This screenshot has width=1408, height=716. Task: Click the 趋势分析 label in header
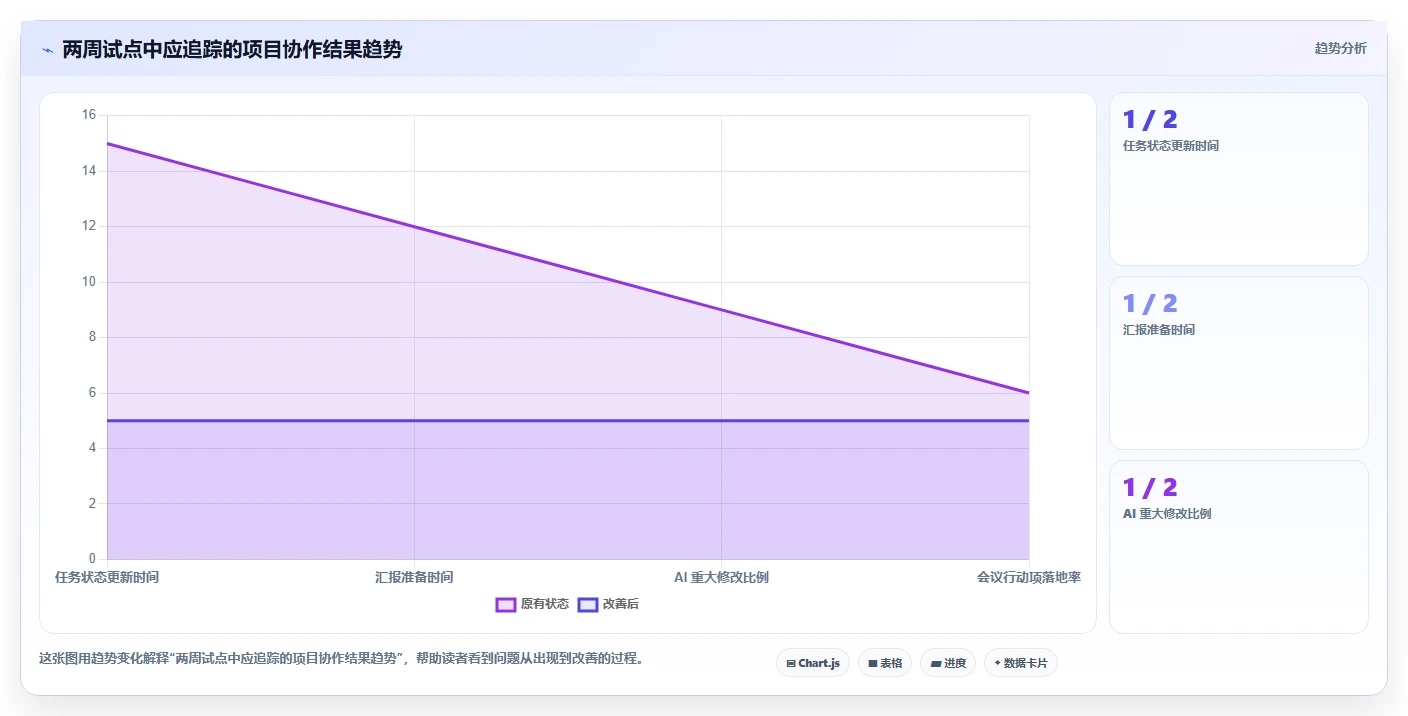point(1340,48)
